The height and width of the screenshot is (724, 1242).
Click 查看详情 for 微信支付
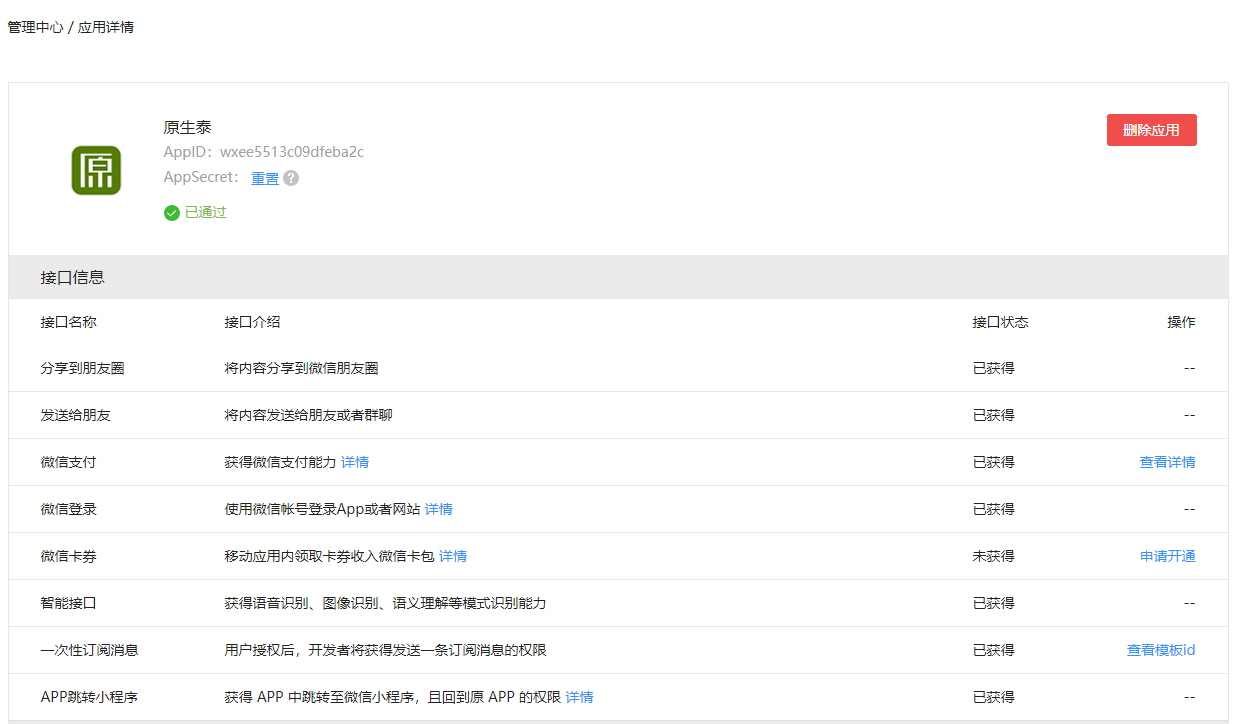click(x=1167, y=462)
